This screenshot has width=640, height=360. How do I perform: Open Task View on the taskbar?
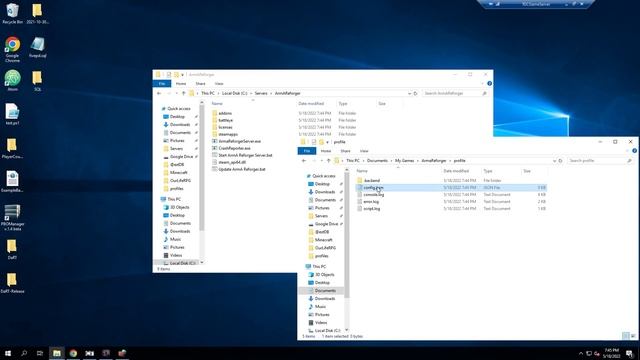40,353
